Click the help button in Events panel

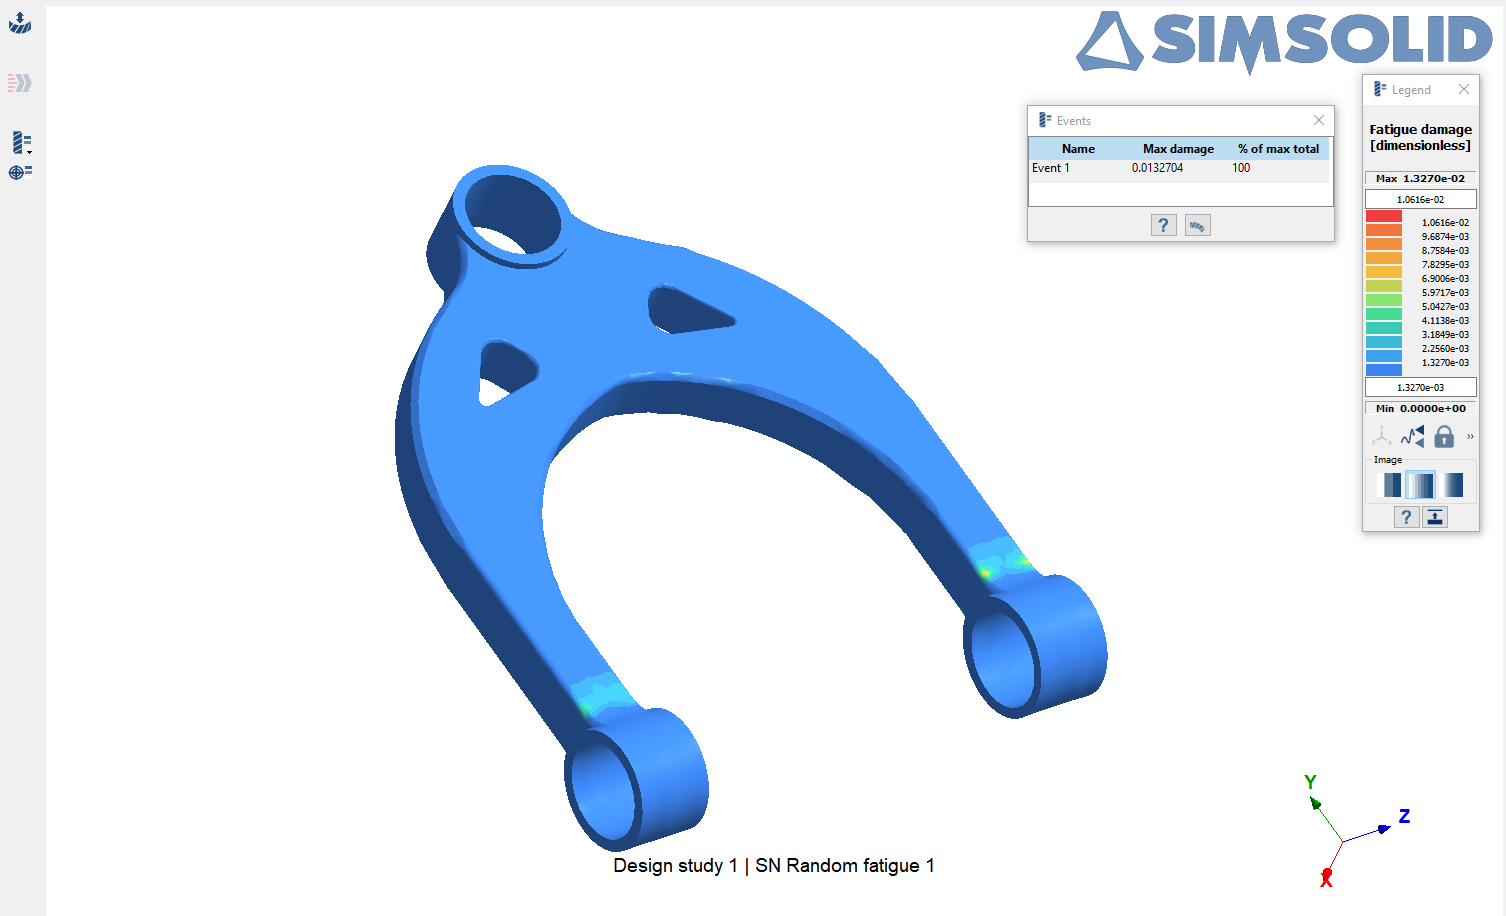[x=1163, y=225]
